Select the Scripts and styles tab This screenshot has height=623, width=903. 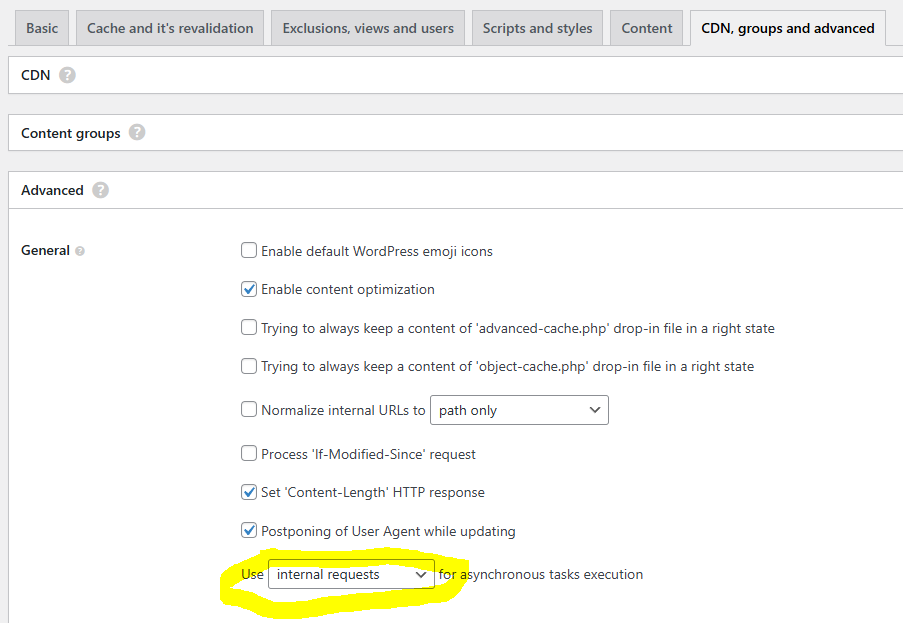[537, 28]
